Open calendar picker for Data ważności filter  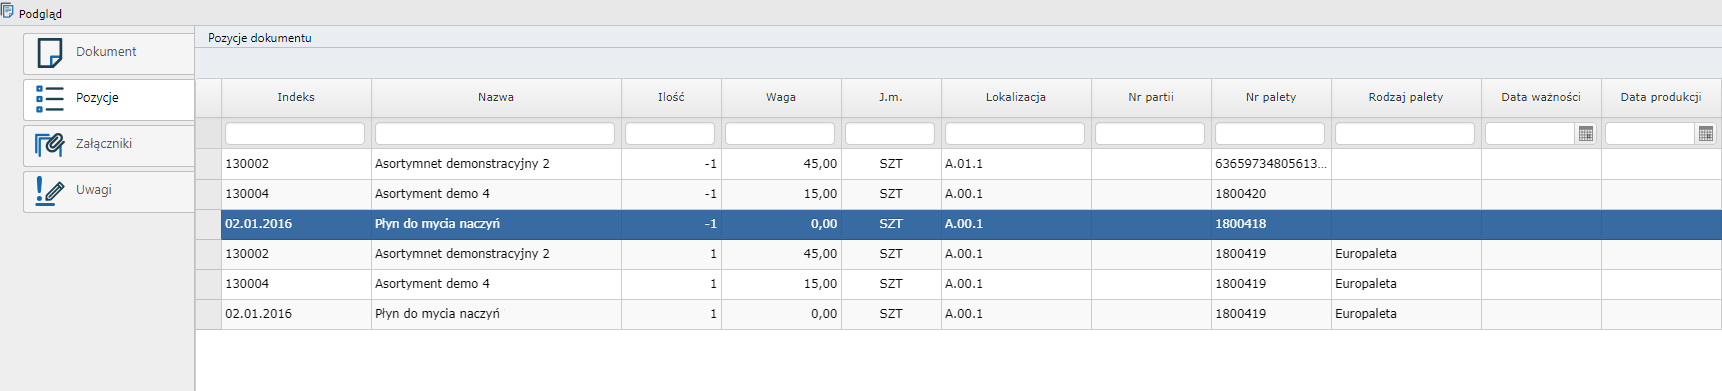[x=1586, y=133]
